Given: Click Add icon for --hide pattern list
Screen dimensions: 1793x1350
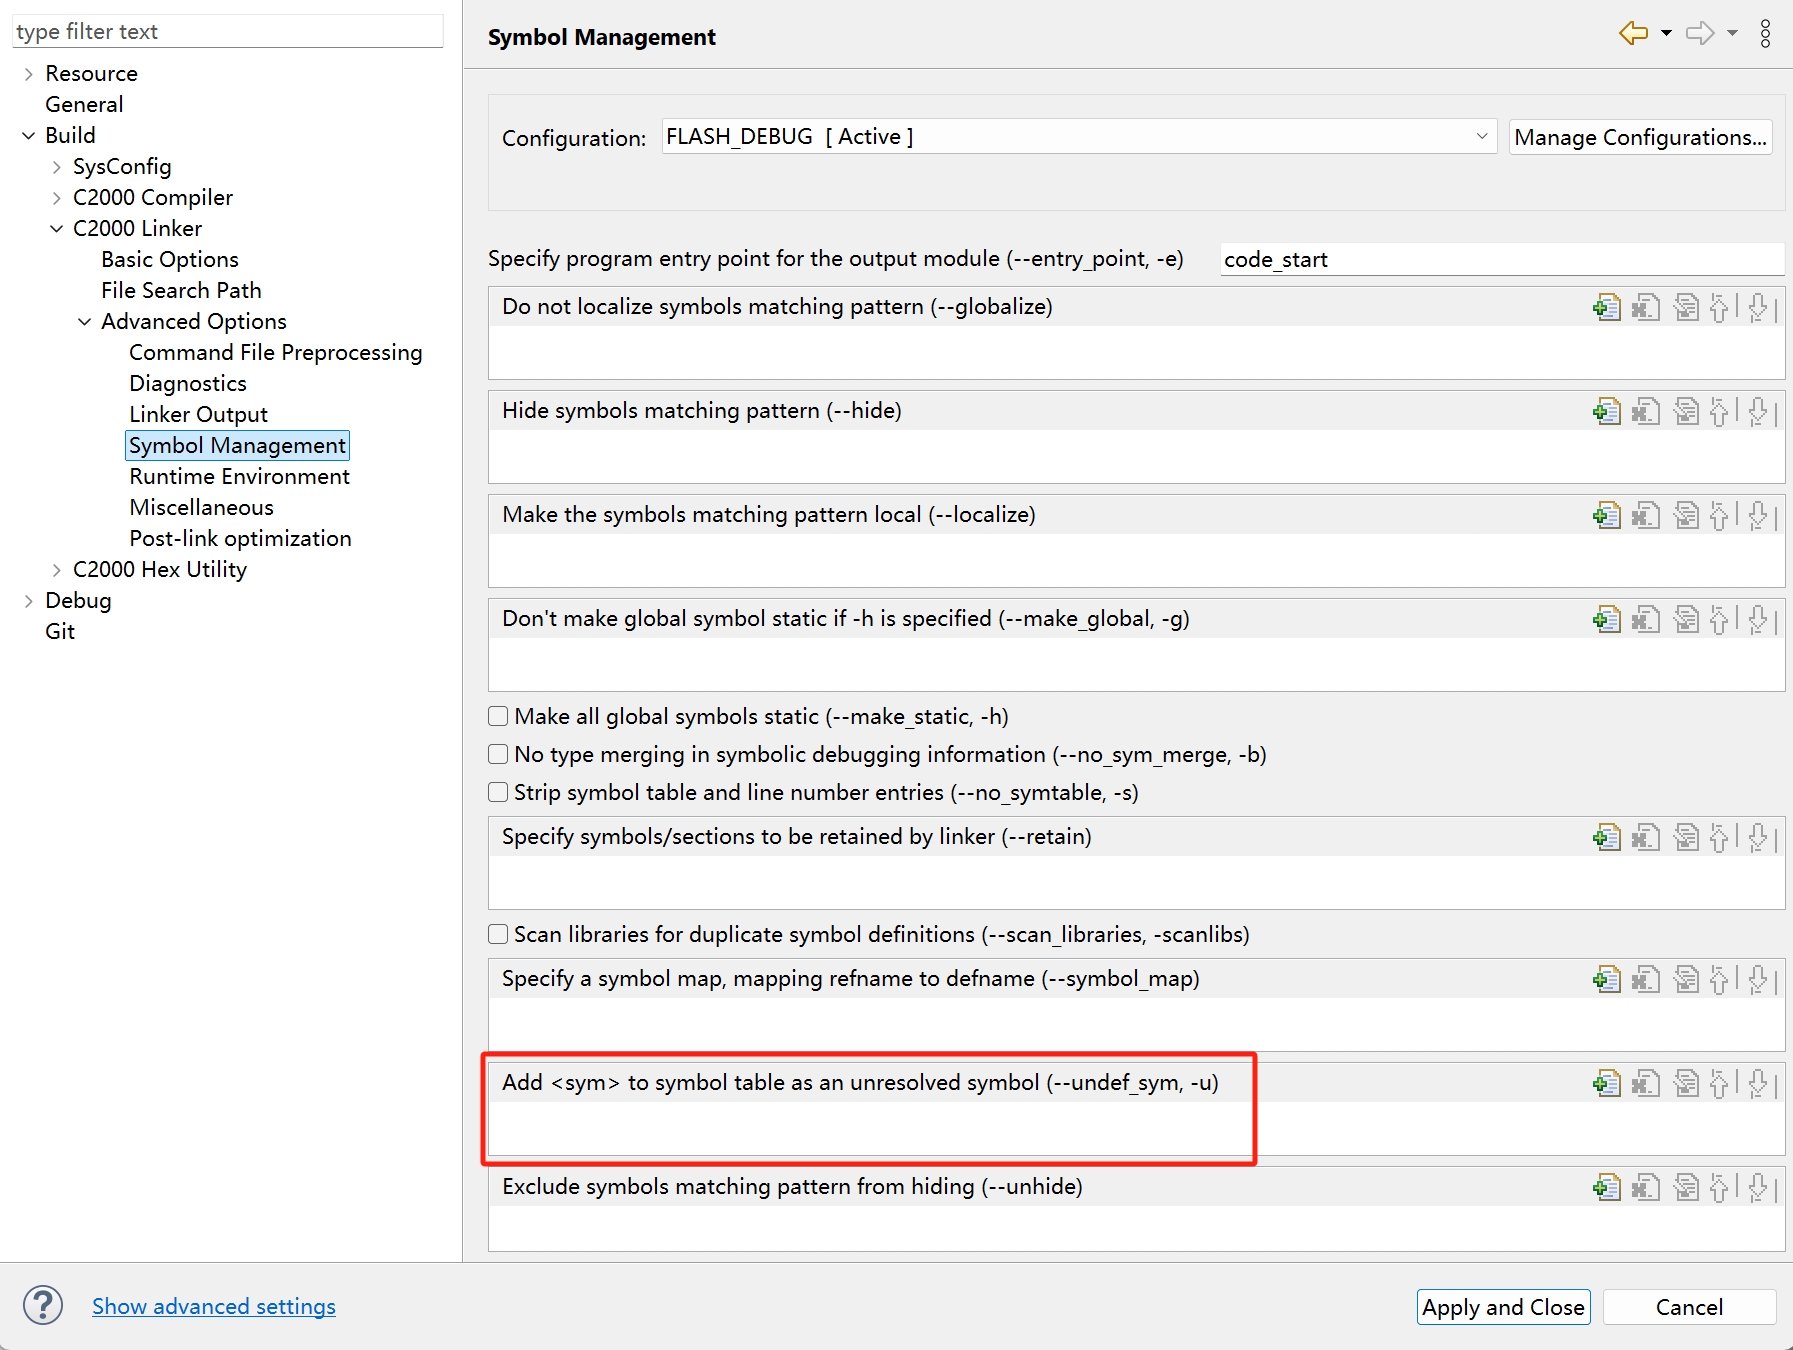Looking at the screenshot, I should 1606,411.
